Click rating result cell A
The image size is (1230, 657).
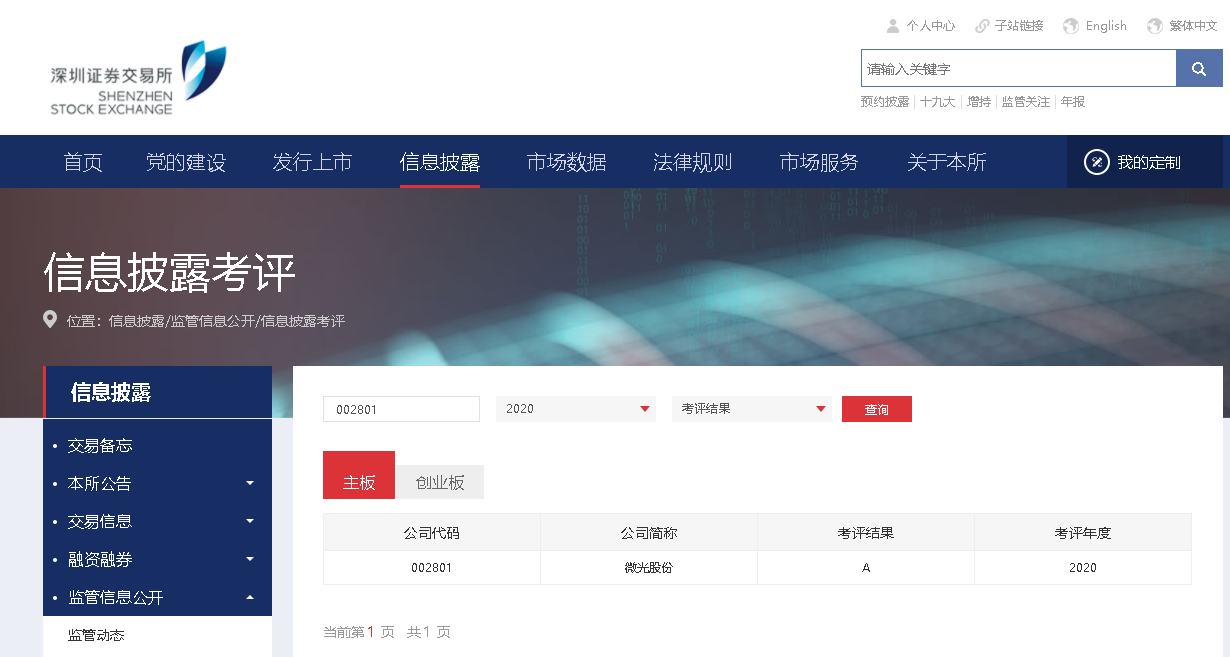(866, 567)
